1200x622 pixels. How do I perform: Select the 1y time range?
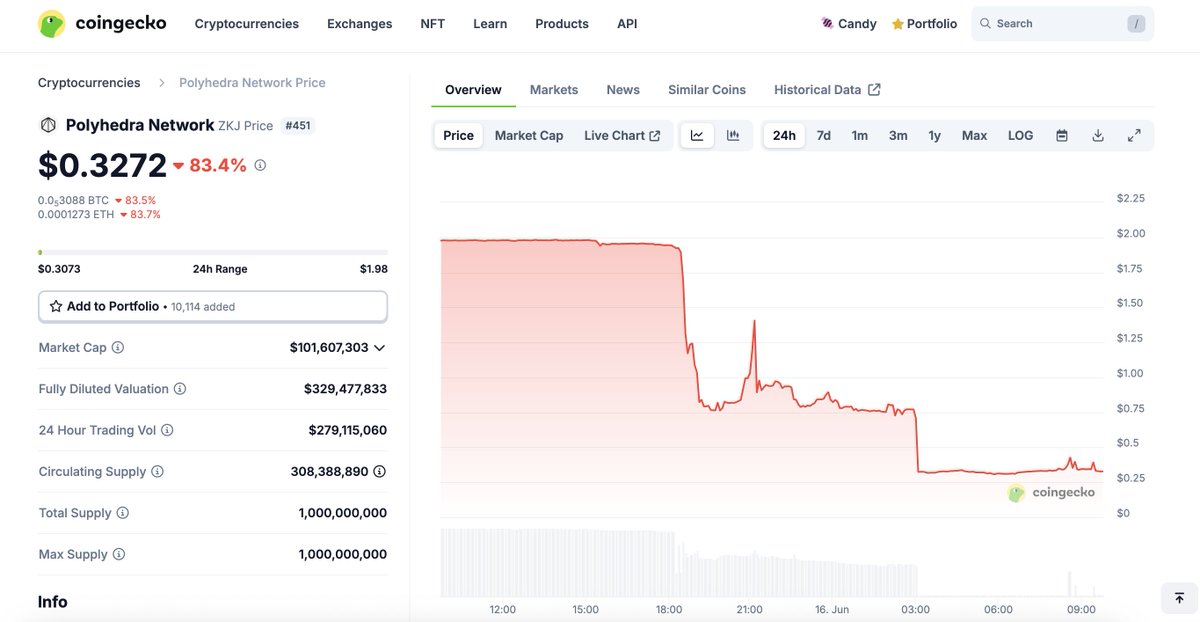934,135
